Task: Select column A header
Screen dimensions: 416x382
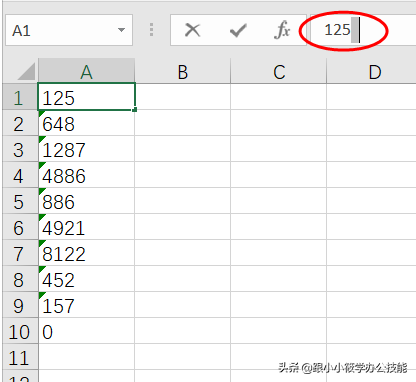Action: 86,71
